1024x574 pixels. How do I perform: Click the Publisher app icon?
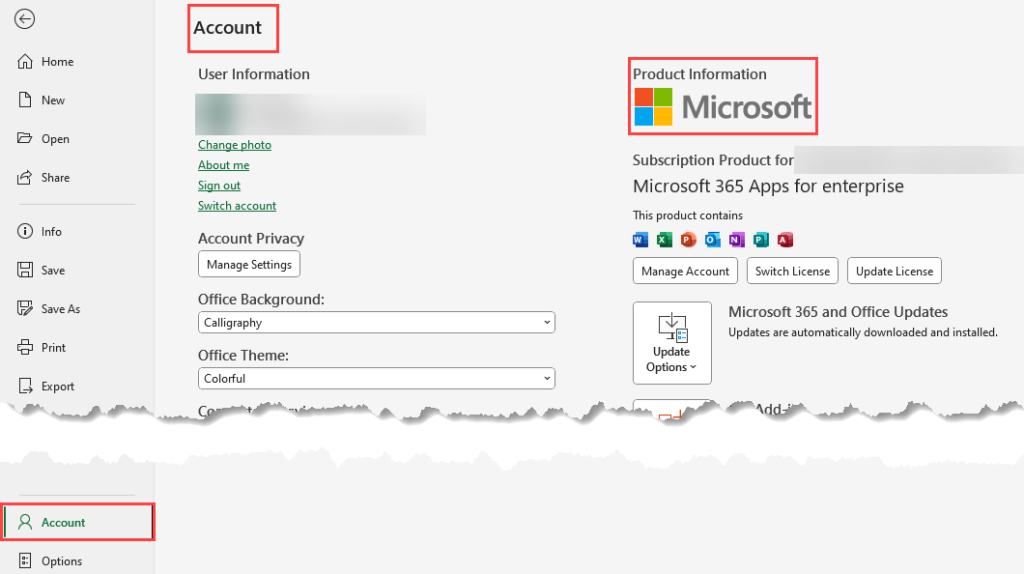tap(761, 240)
